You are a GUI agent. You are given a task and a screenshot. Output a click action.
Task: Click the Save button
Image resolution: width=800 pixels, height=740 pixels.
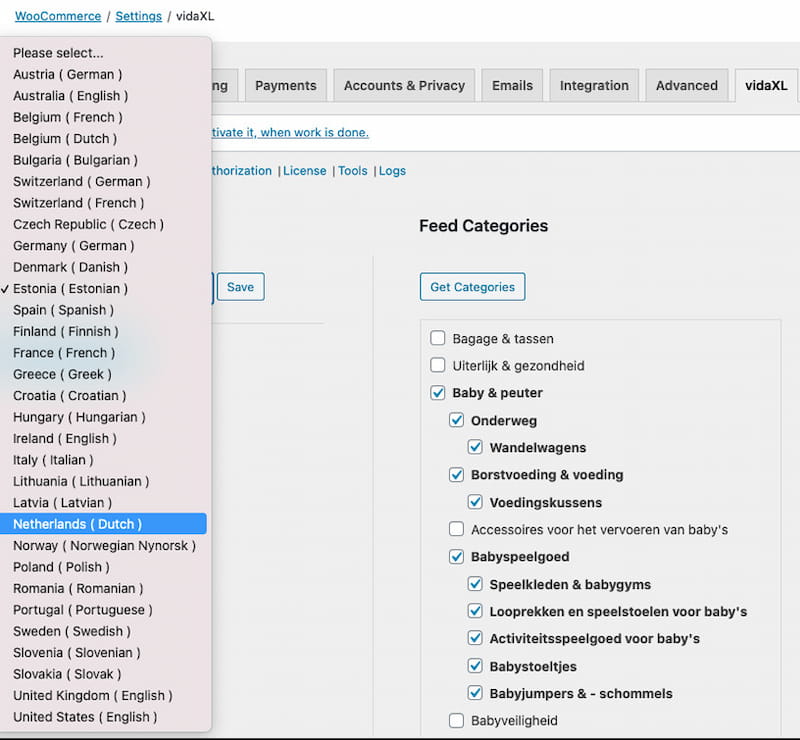pyautogui.click(x=240, y=286)
